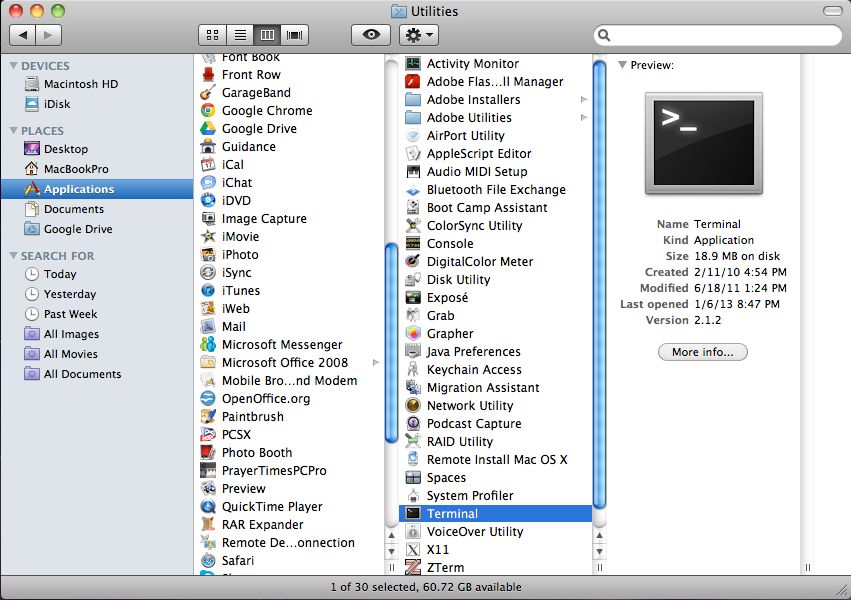Switch to icon view

(x=213, y=35)
